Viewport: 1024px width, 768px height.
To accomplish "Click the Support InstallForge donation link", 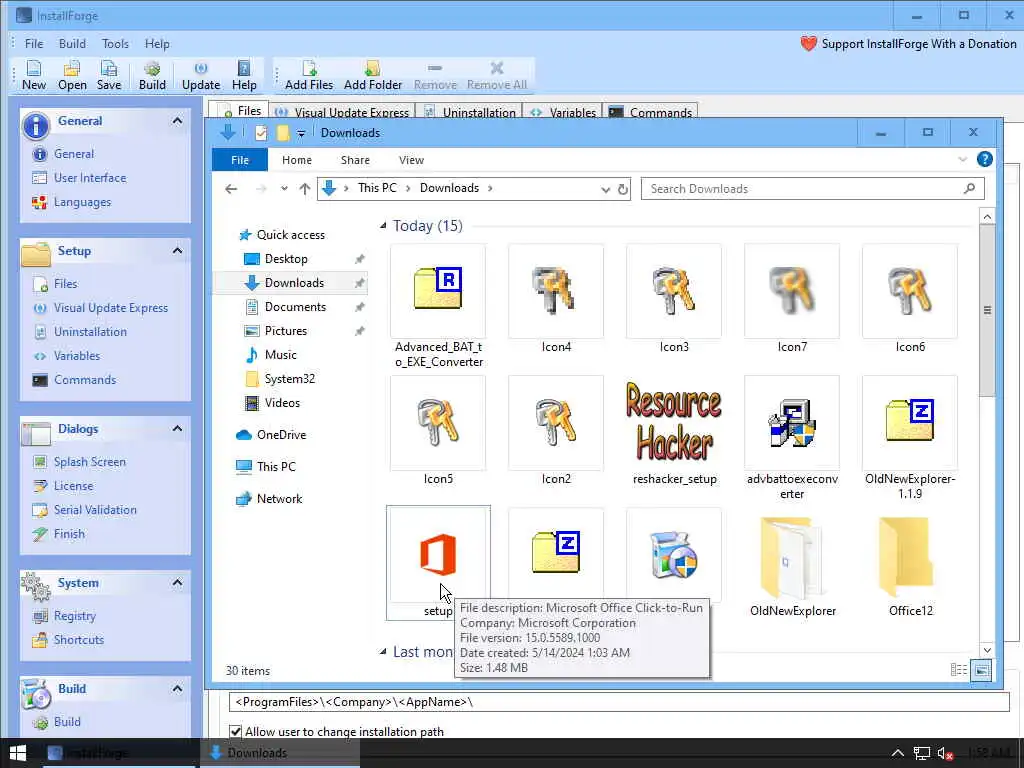I will [x=908, y=44].
